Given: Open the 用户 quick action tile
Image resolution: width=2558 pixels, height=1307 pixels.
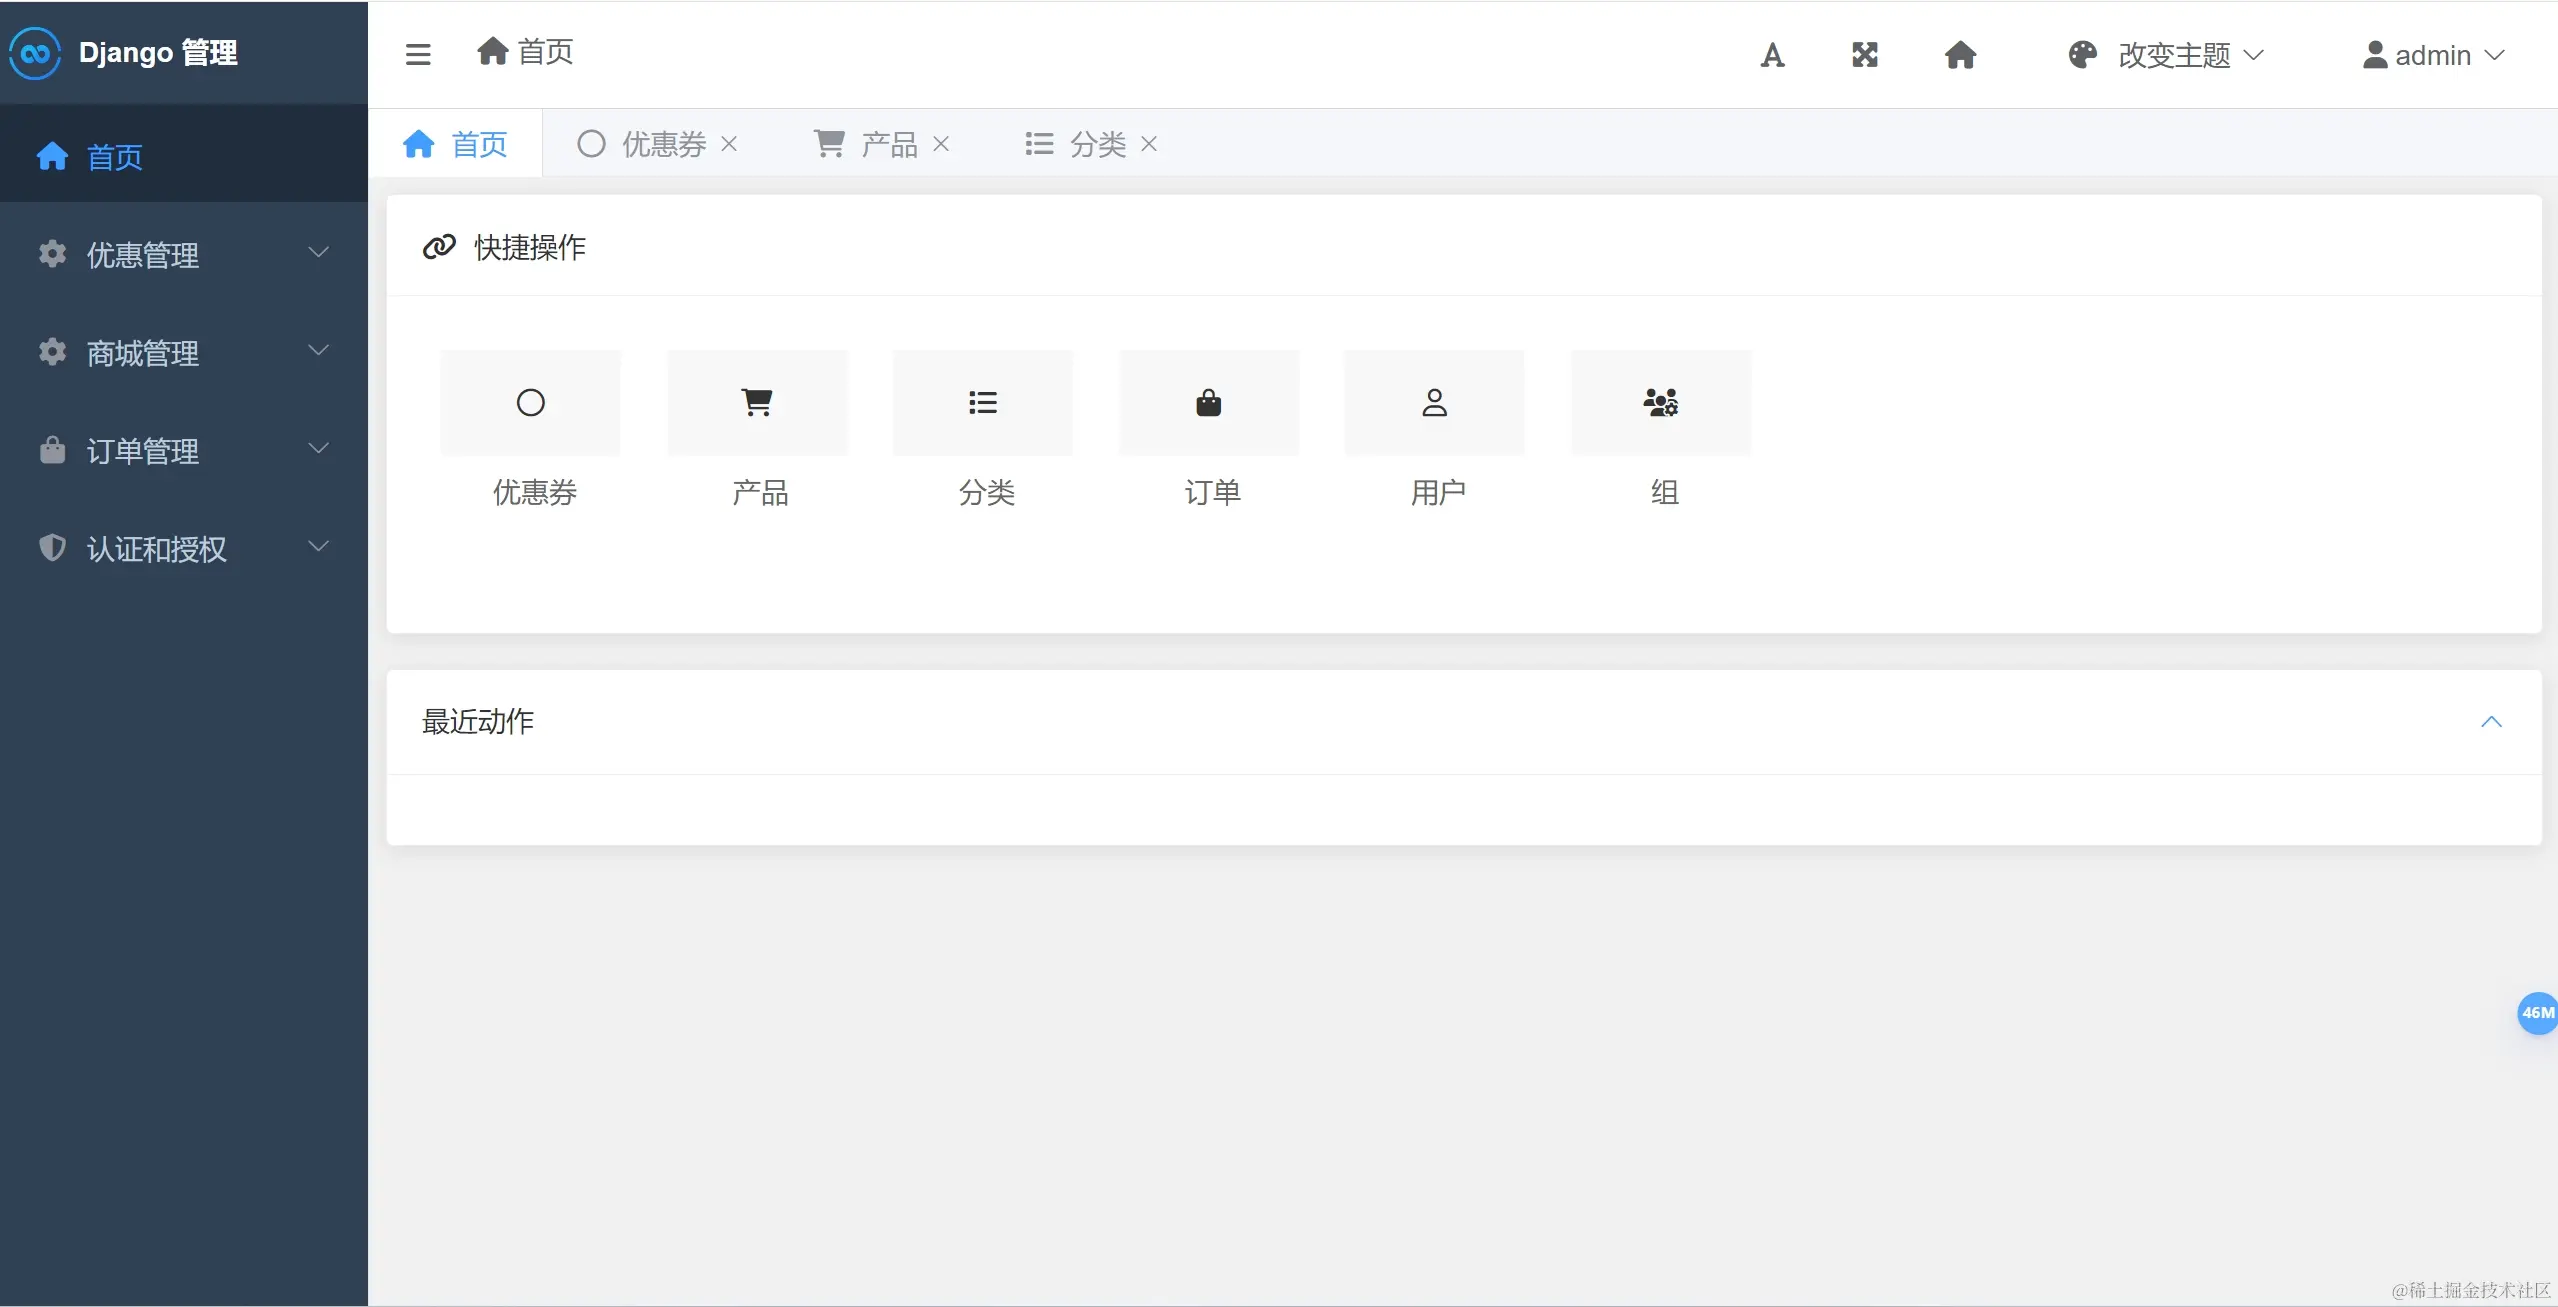Looking at the screenshot, I should (1435, 403).
